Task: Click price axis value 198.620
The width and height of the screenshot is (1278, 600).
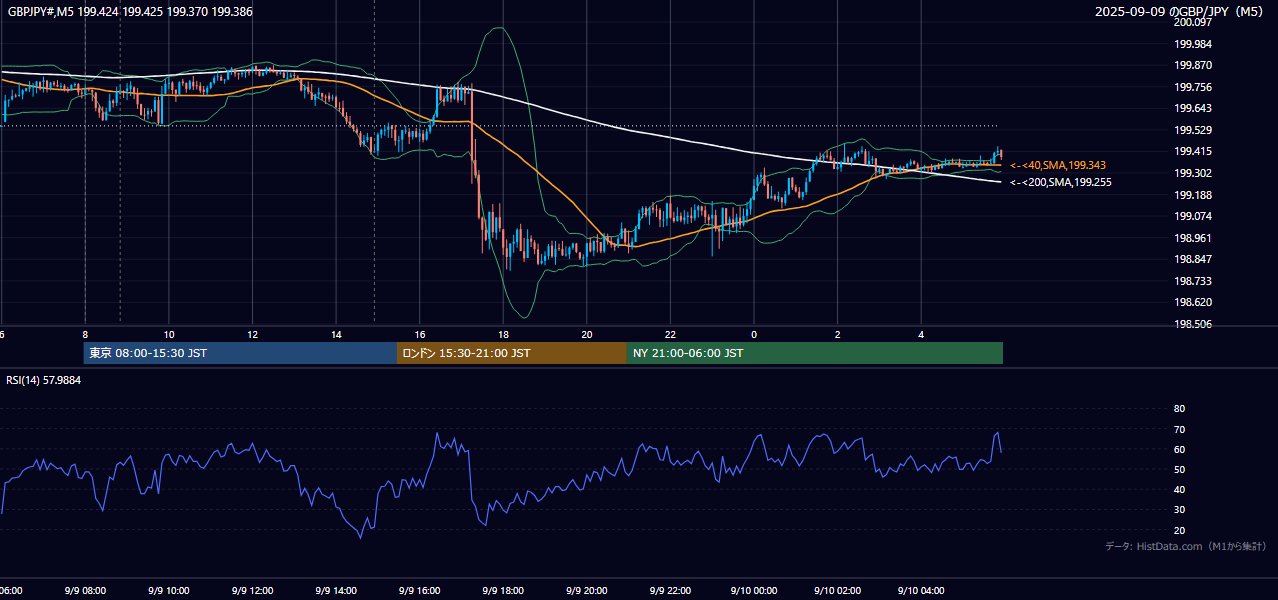Action: point(1193,302)
